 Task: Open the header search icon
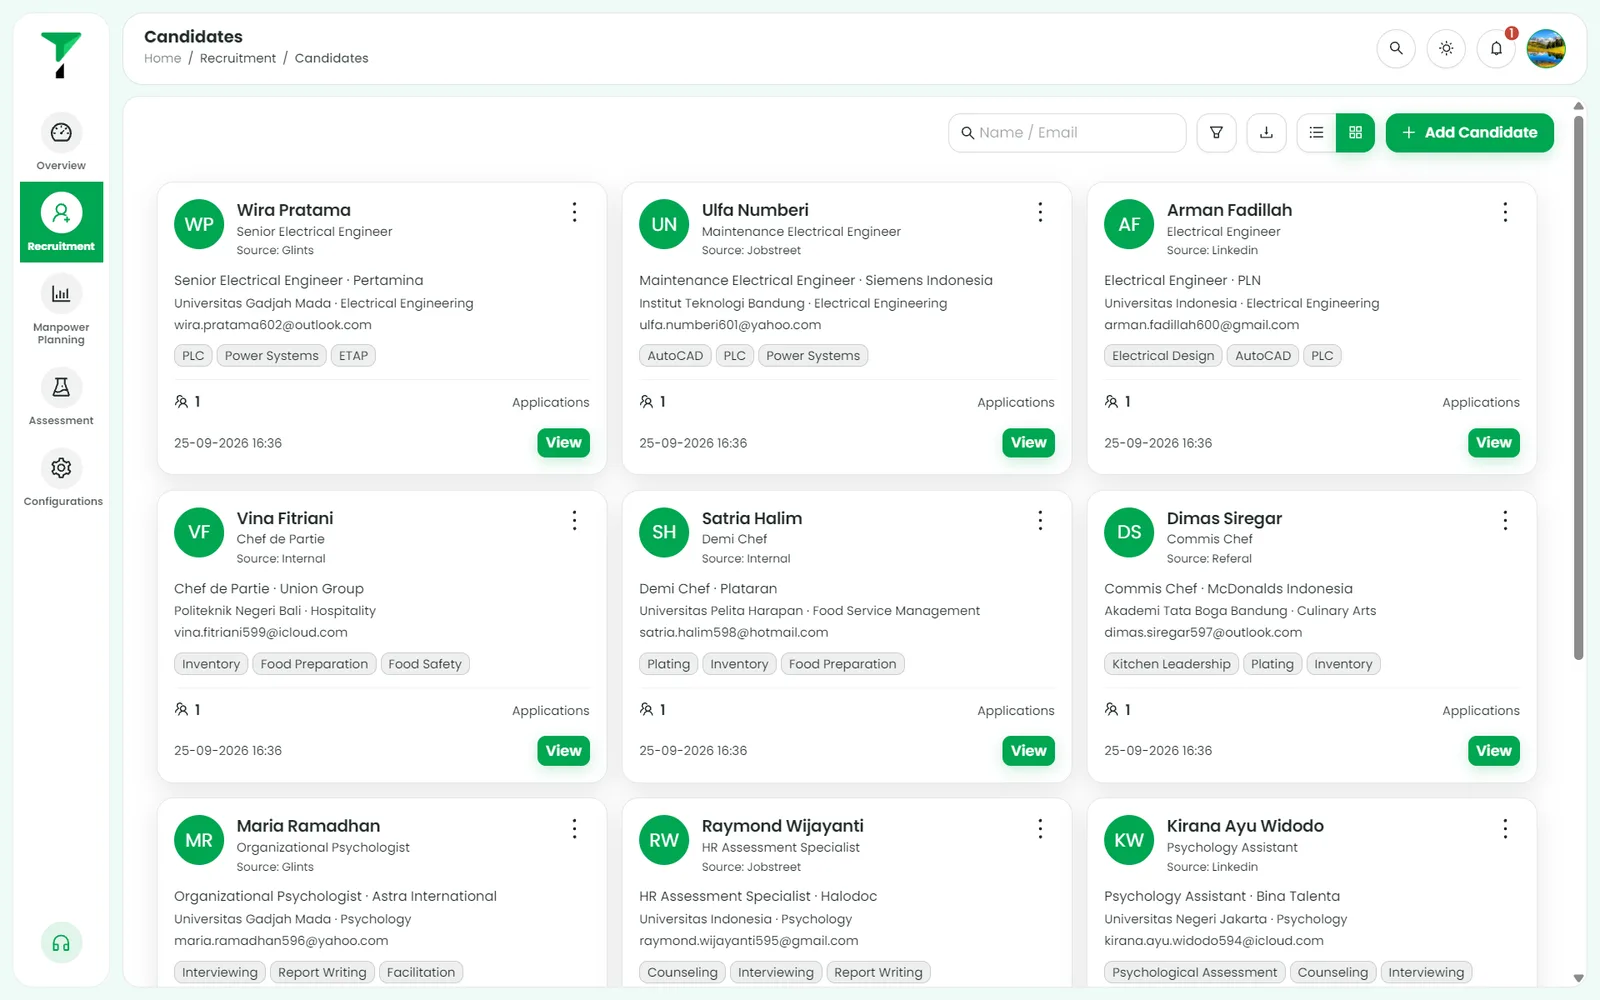tap(1396, 48)
